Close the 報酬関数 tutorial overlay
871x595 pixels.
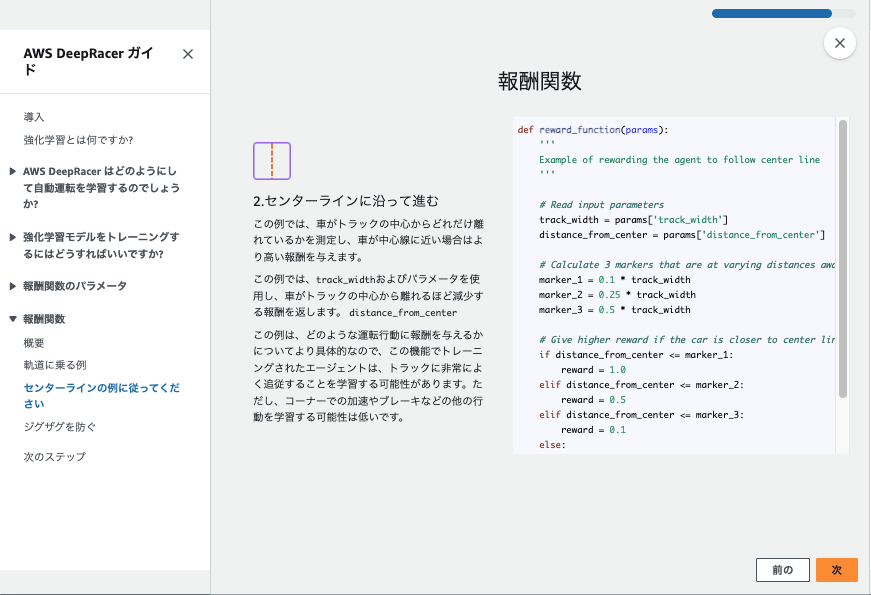(840, 43)
